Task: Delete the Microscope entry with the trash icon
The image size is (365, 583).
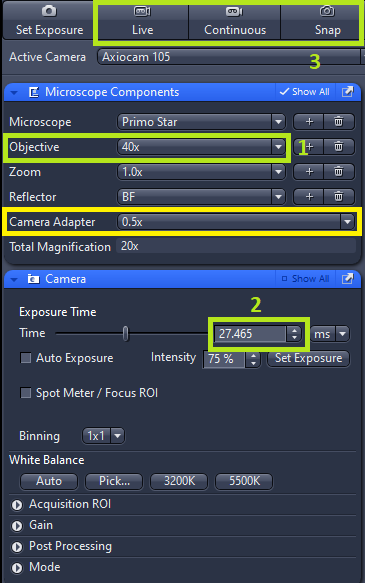Action: (x=339, y=122)
